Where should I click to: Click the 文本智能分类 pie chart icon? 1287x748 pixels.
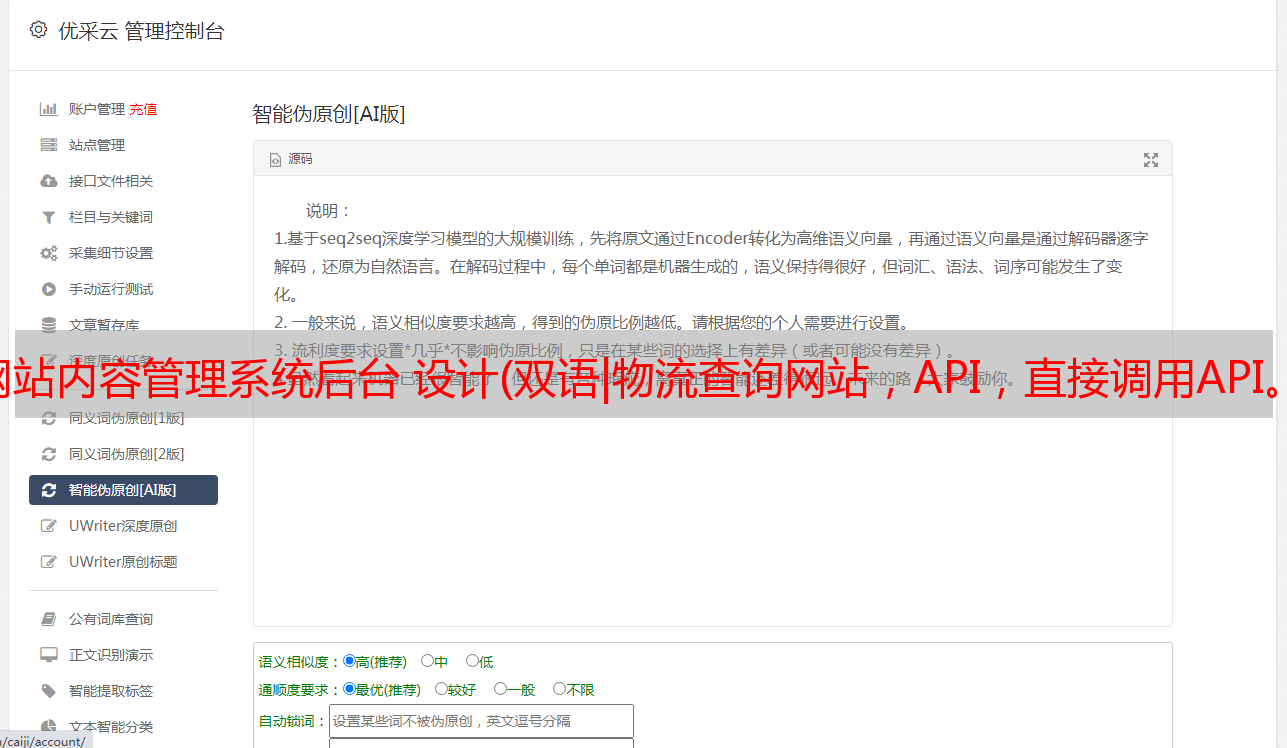[x=48, y=727]
